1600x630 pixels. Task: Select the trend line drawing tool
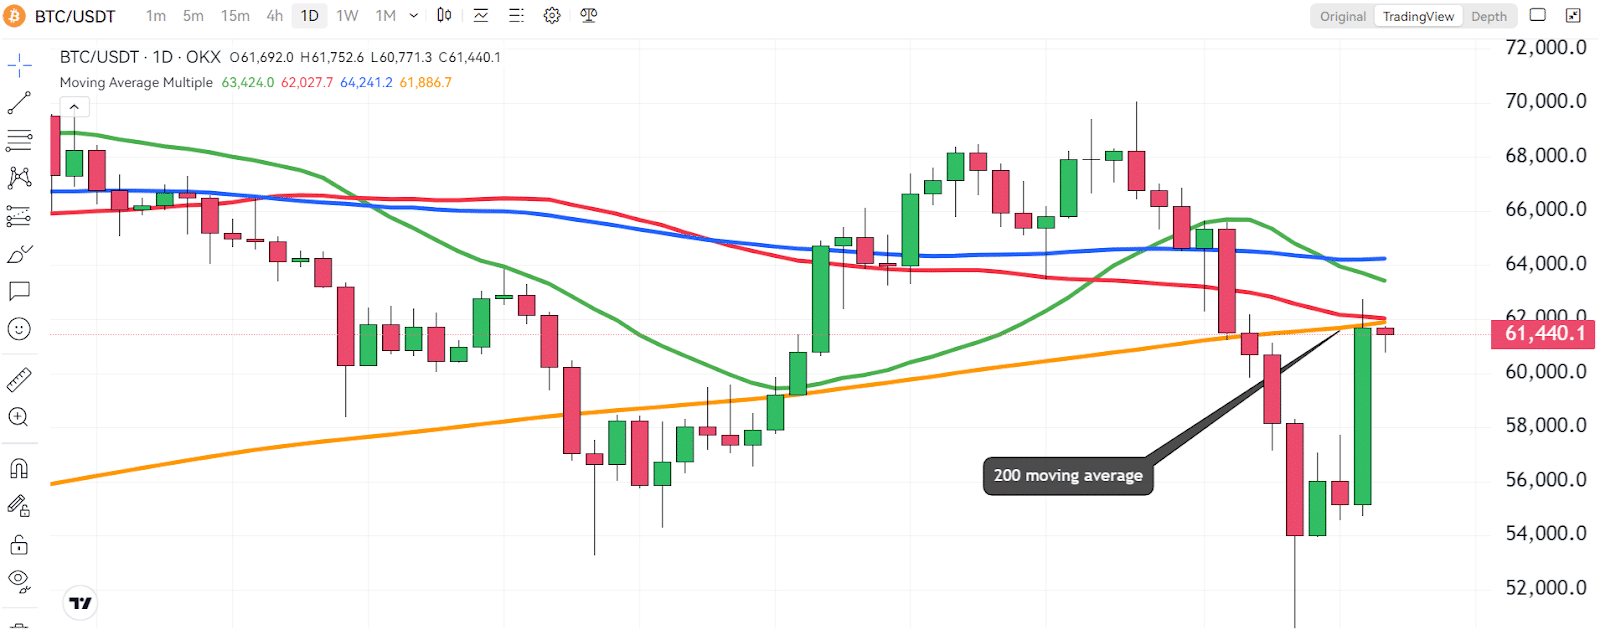(x=19, y=102)
